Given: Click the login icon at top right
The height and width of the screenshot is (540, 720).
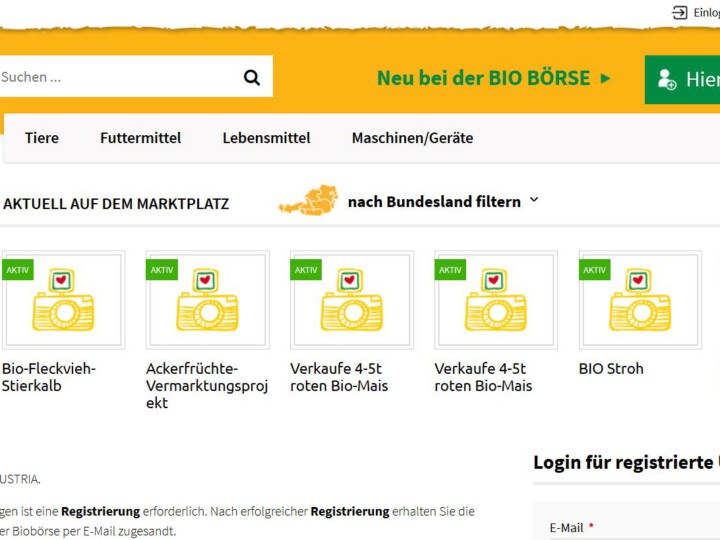Looking at the screenshot, I should pyautogui.click(x=680, y=12).
